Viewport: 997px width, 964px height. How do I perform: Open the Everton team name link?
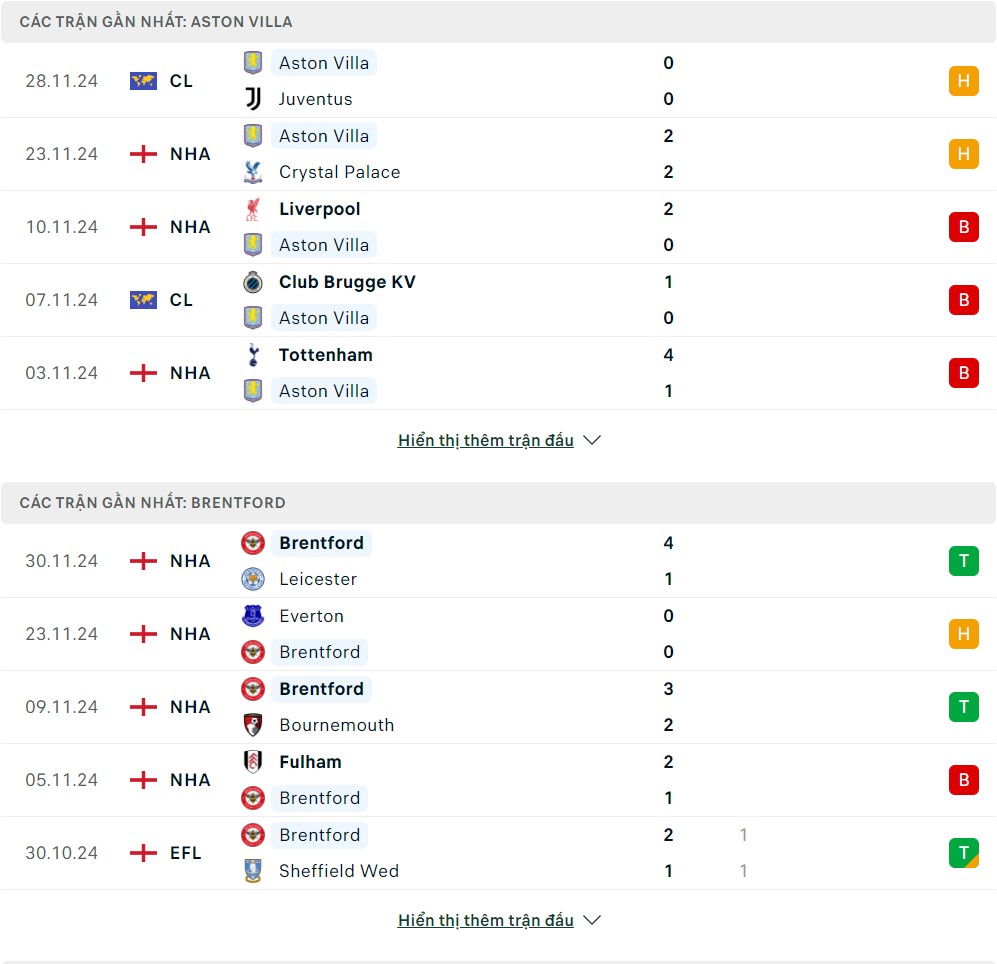[311, 616]
